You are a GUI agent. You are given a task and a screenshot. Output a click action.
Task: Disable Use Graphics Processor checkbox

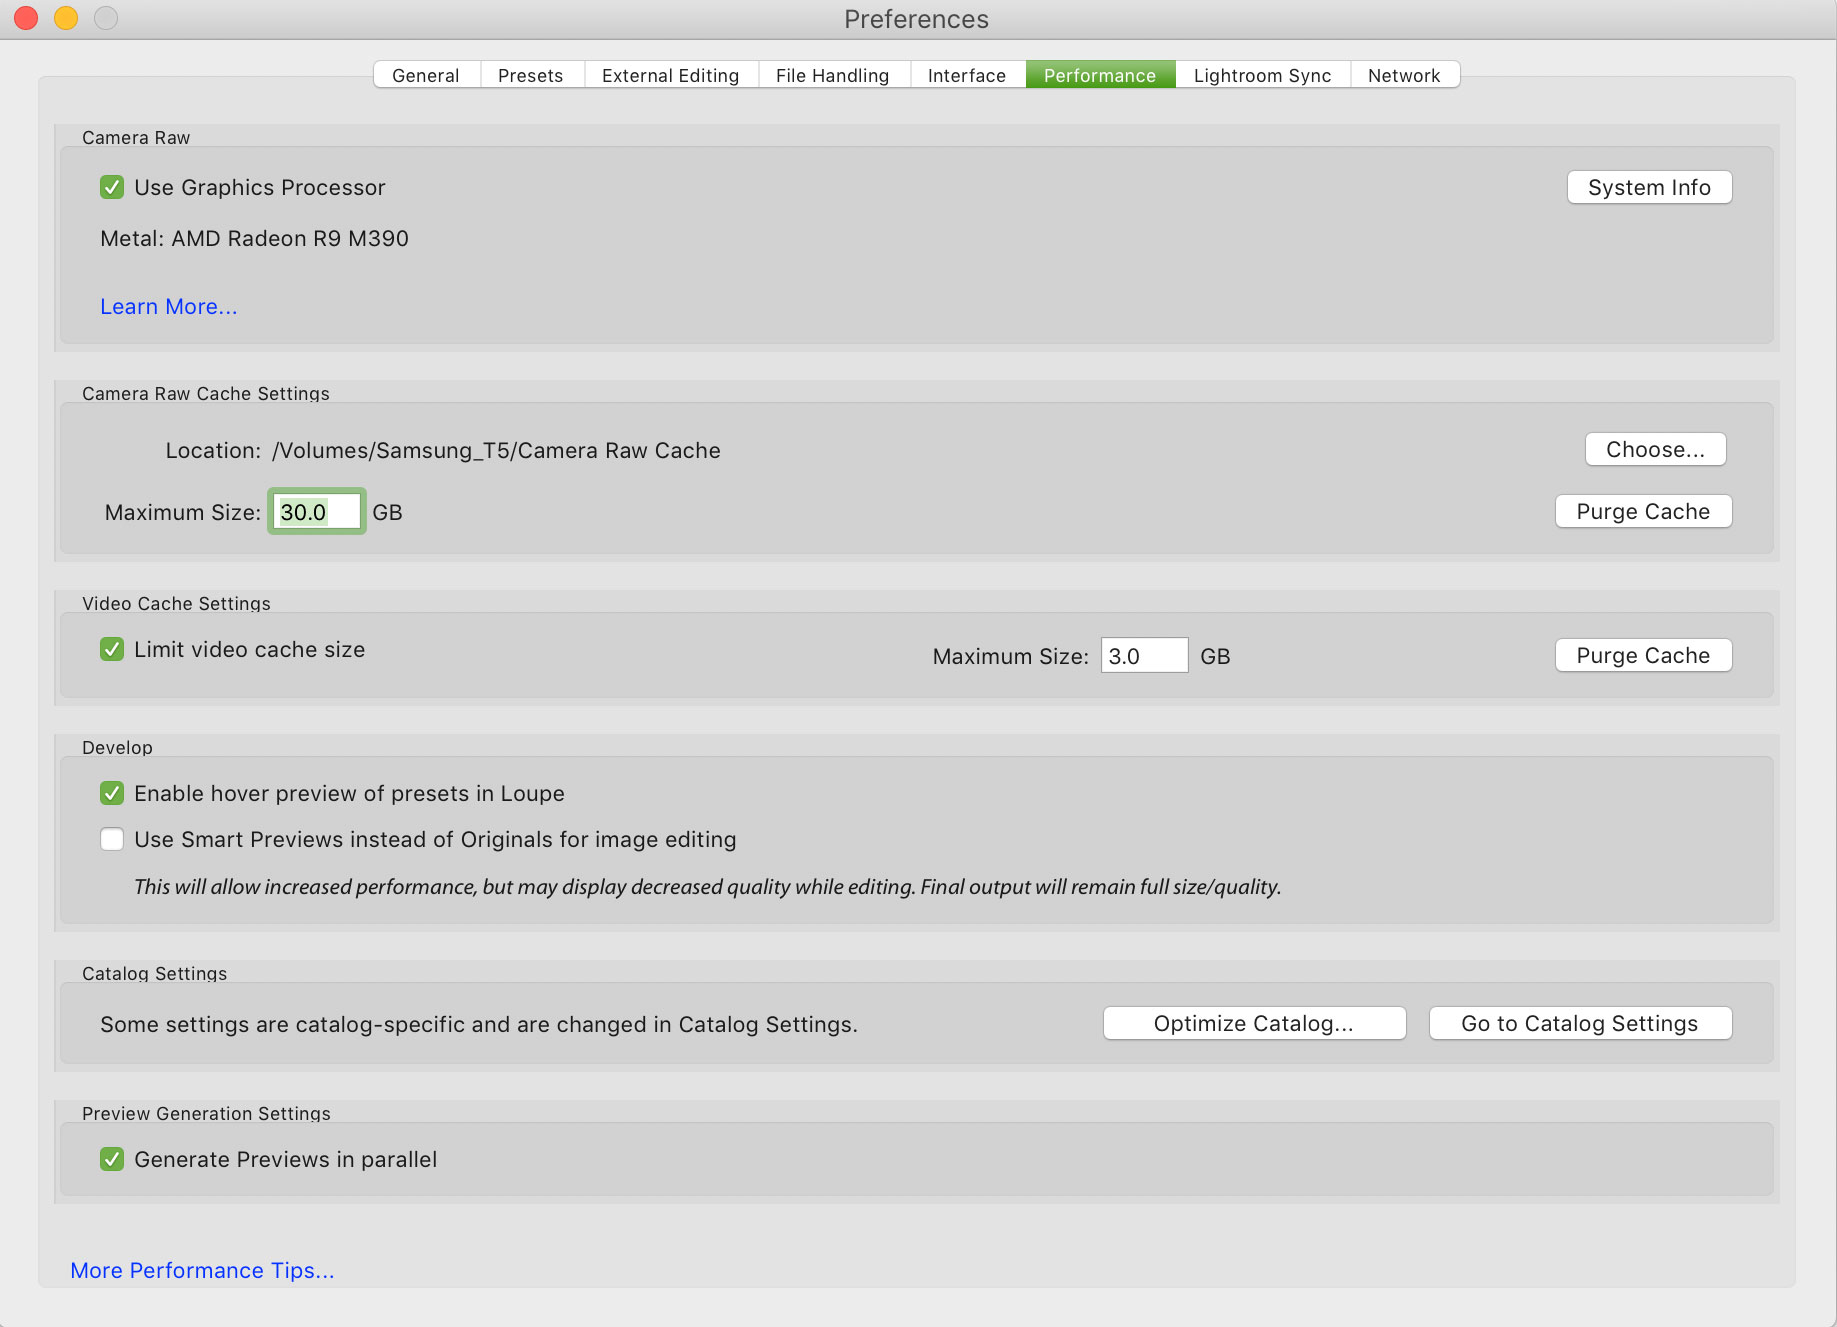[x=112, y=187]
